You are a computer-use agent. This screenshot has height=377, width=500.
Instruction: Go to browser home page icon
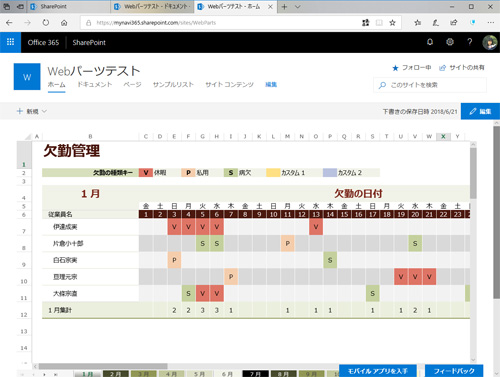point(64,23)
